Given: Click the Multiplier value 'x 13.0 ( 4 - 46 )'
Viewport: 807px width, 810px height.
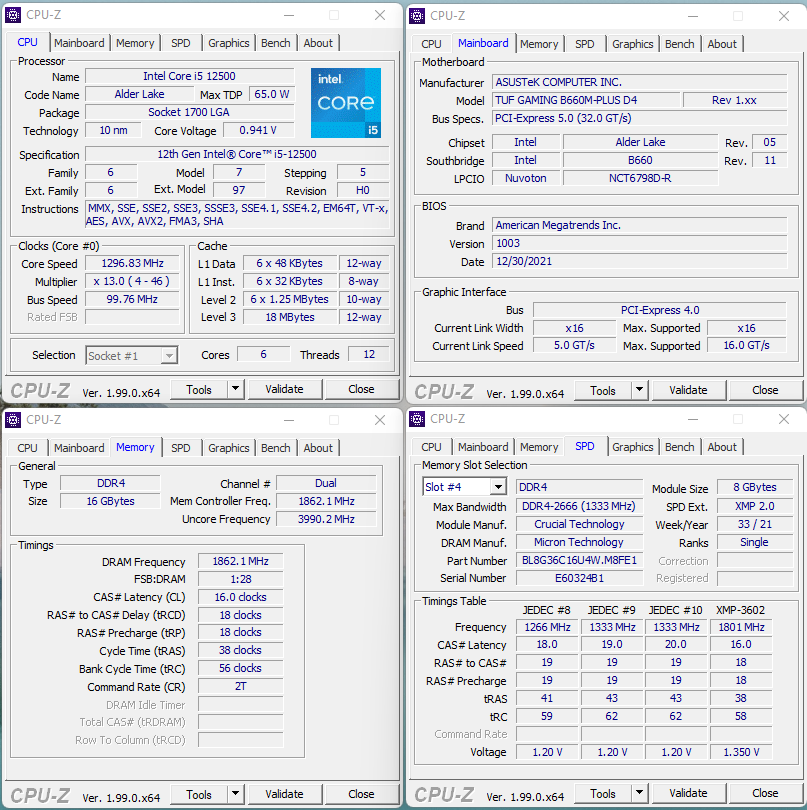Looking at the screenshot, I should coord(132,282).
